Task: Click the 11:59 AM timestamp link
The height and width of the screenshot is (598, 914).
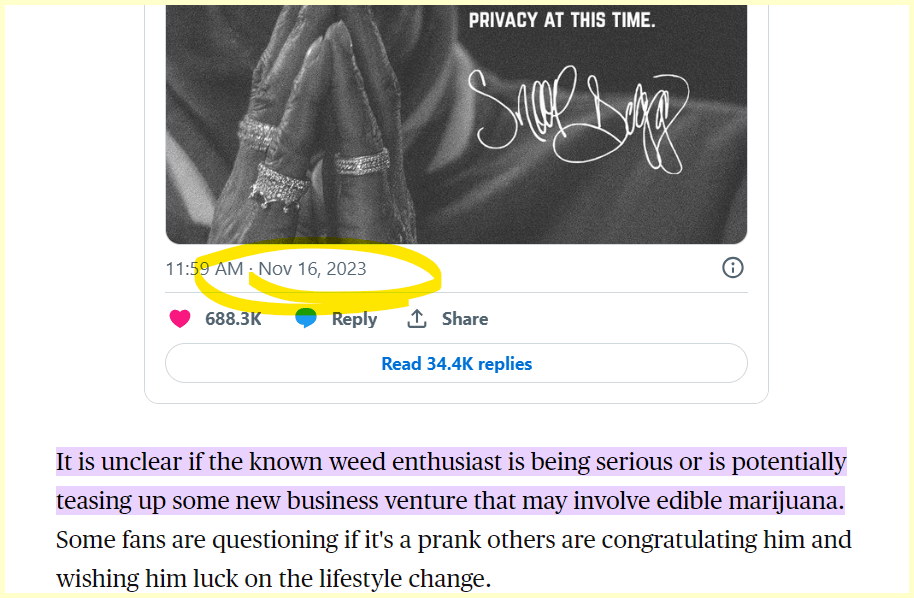Action: 204,268
